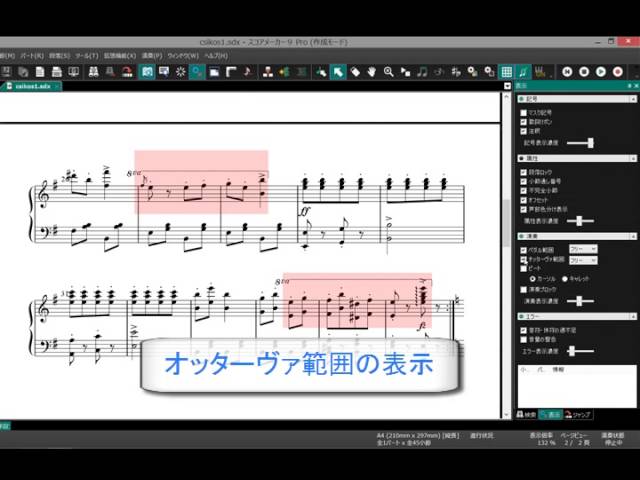640x480 pixels.
Task: Switch to the ジャンプ panel tab
Action: tap(578, 415)
